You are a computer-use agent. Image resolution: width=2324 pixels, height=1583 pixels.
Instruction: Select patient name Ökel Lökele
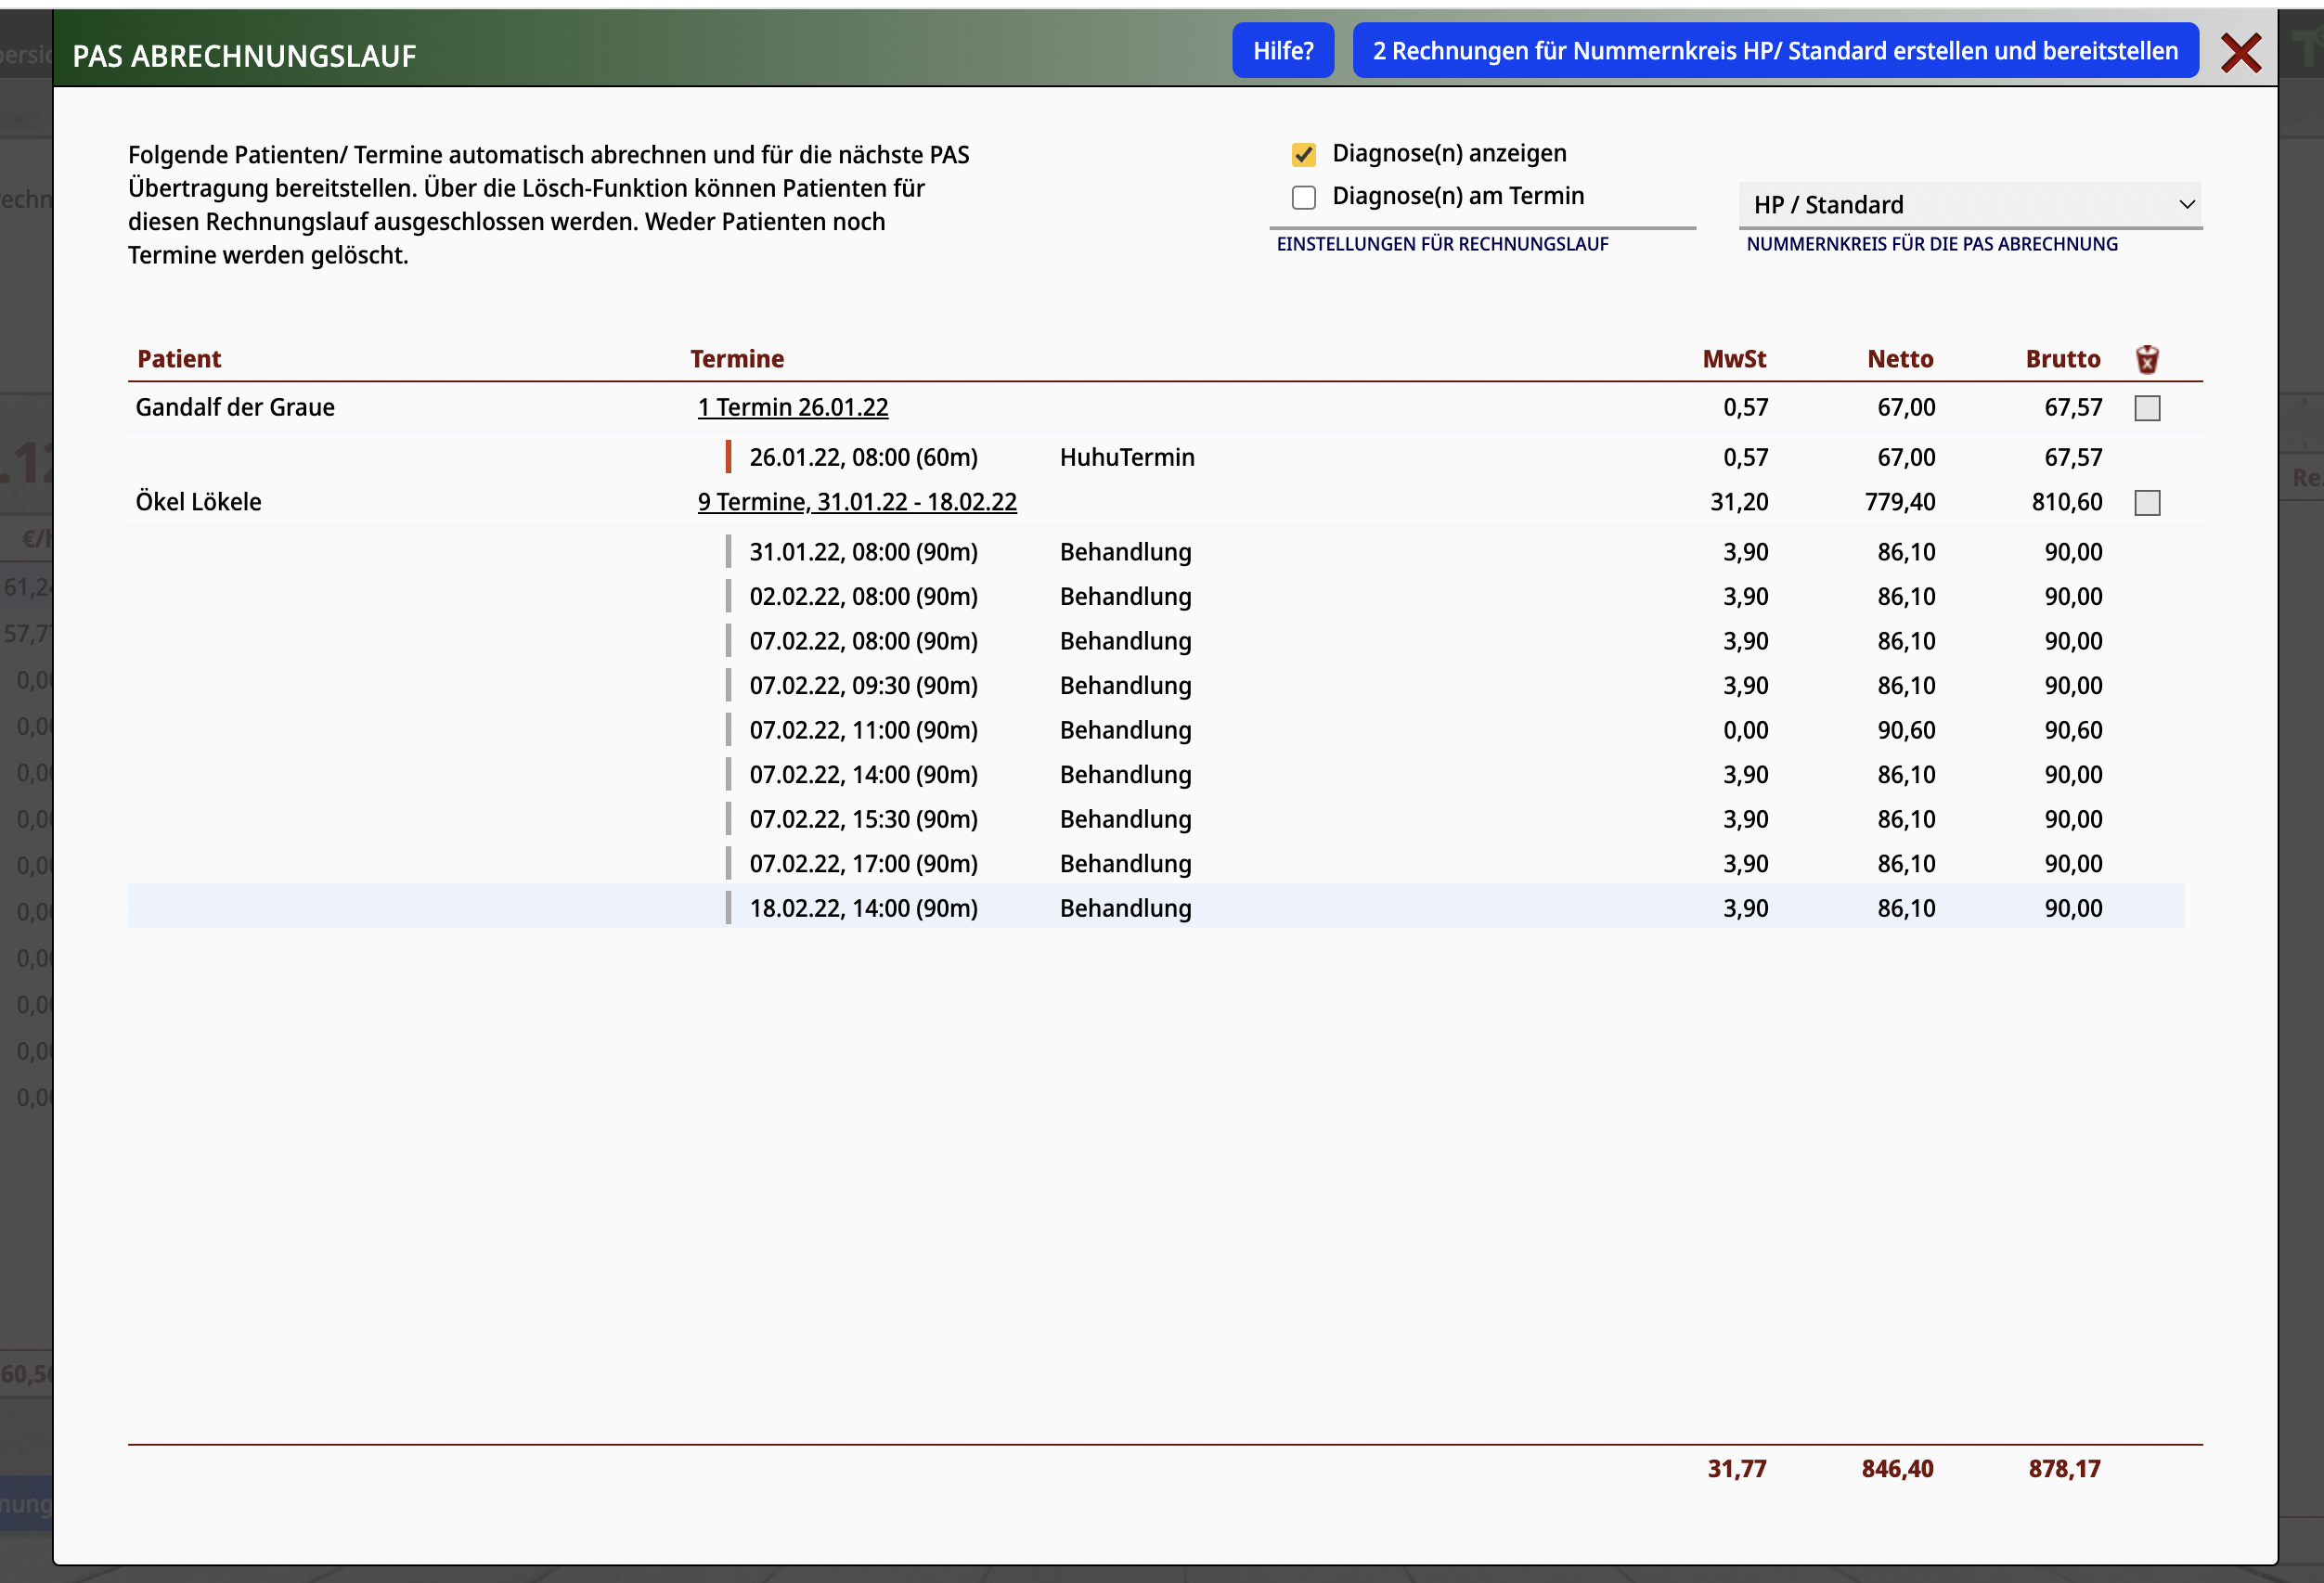pos(198,502)
